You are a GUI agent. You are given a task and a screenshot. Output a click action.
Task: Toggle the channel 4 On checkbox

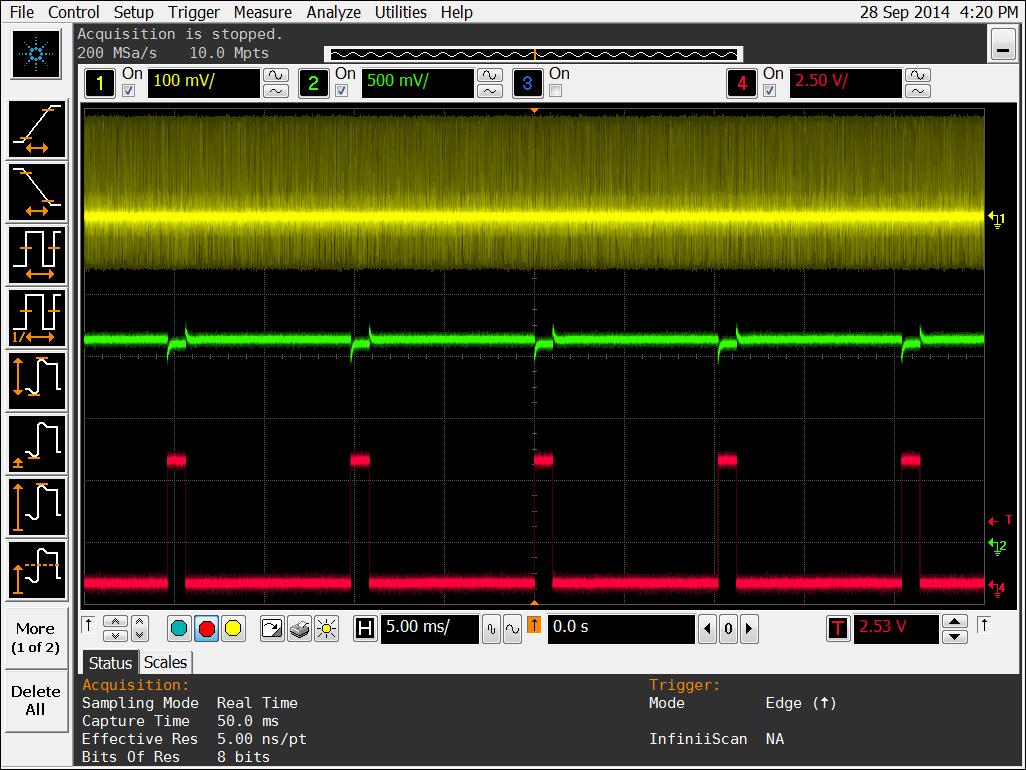point(769,91)
